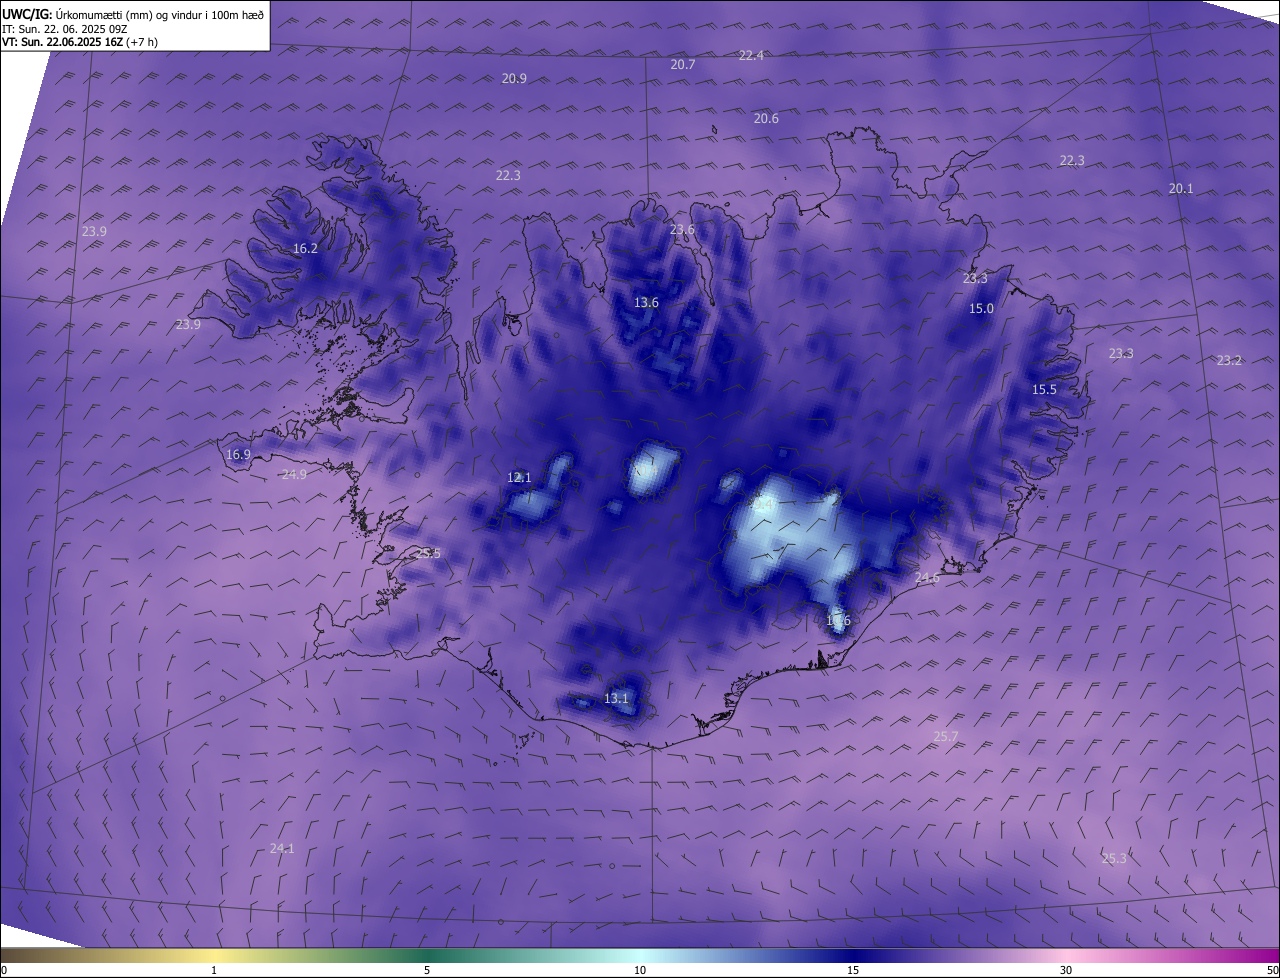Click the map value 24.9

coord(293,474)
